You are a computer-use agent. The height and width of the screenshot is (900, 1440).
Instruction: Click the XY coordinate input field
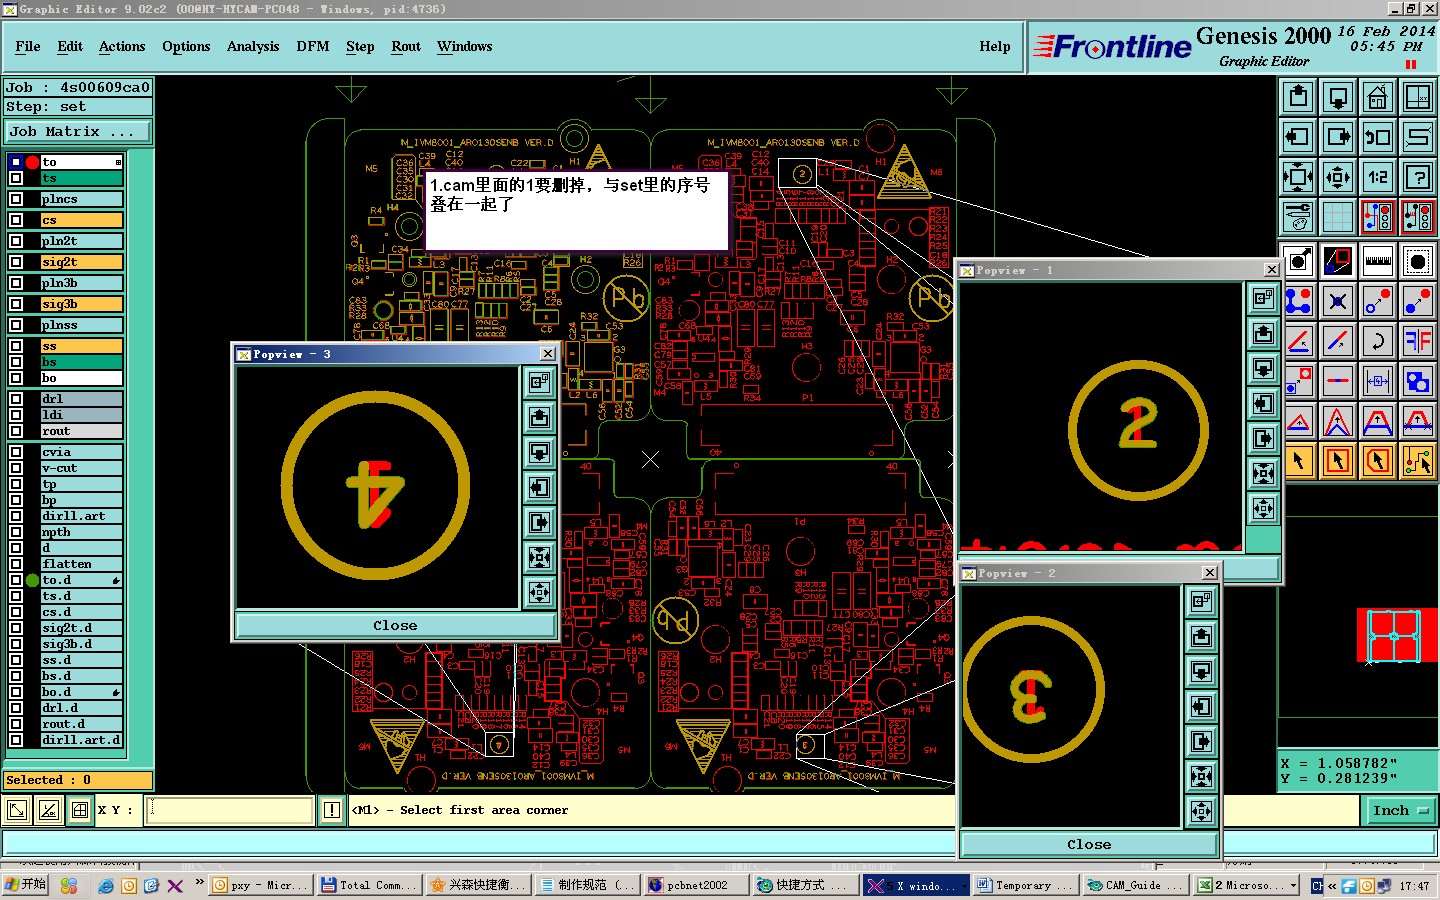click(x=230, y=810)
